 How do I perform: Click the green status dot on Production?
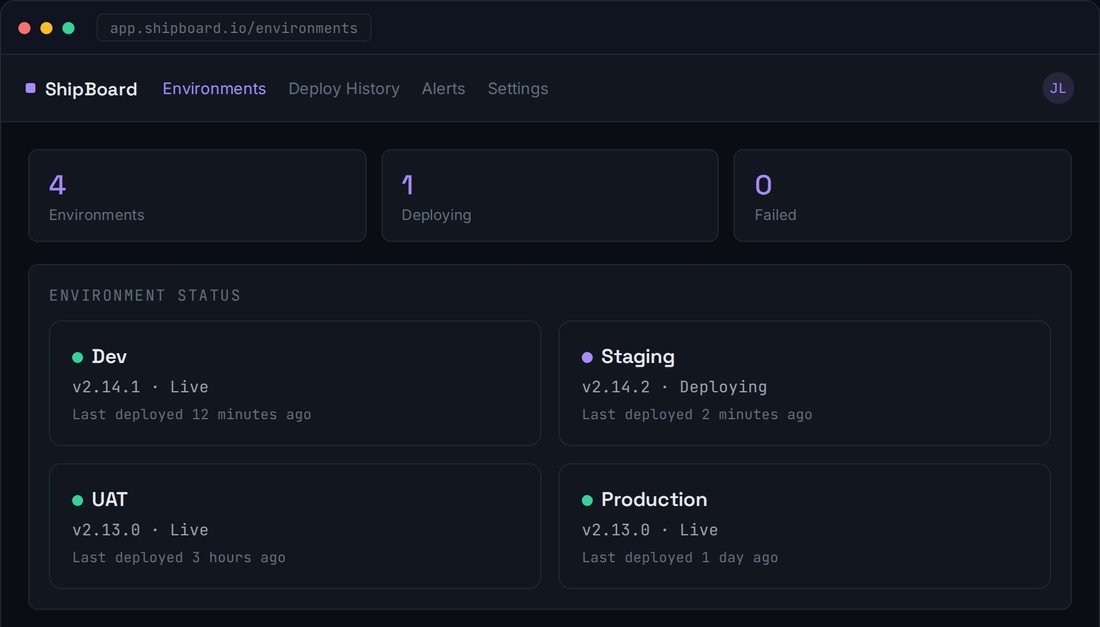point(587,501)
